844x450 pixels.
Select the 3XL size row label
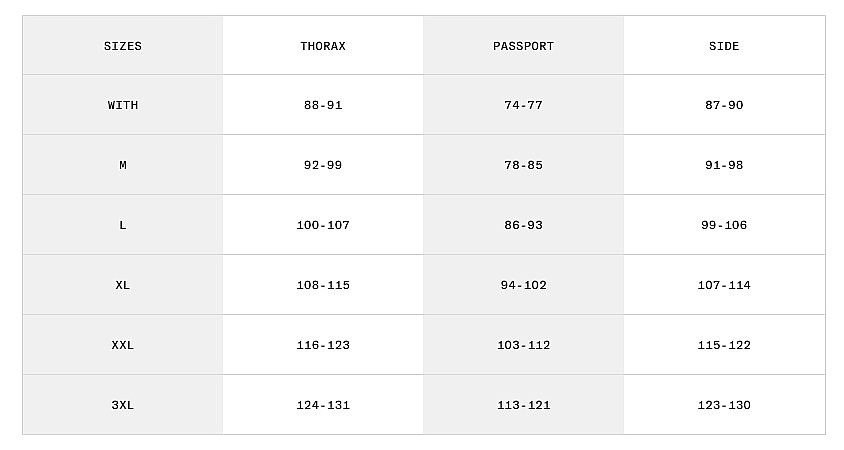coord(123,405)
